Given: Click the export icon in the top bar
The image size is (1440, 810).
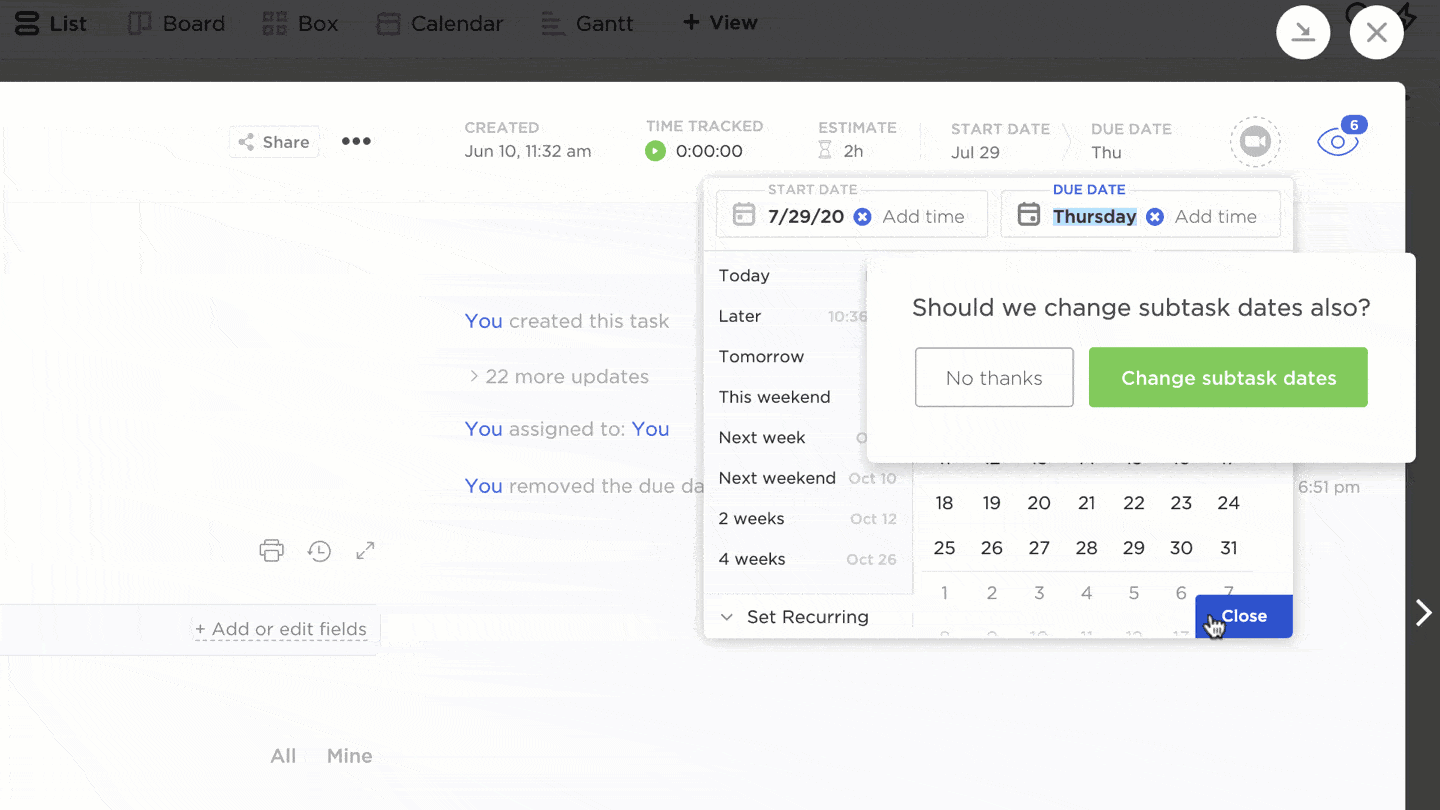Looking at the screenshot, I should pos(1303,32).
